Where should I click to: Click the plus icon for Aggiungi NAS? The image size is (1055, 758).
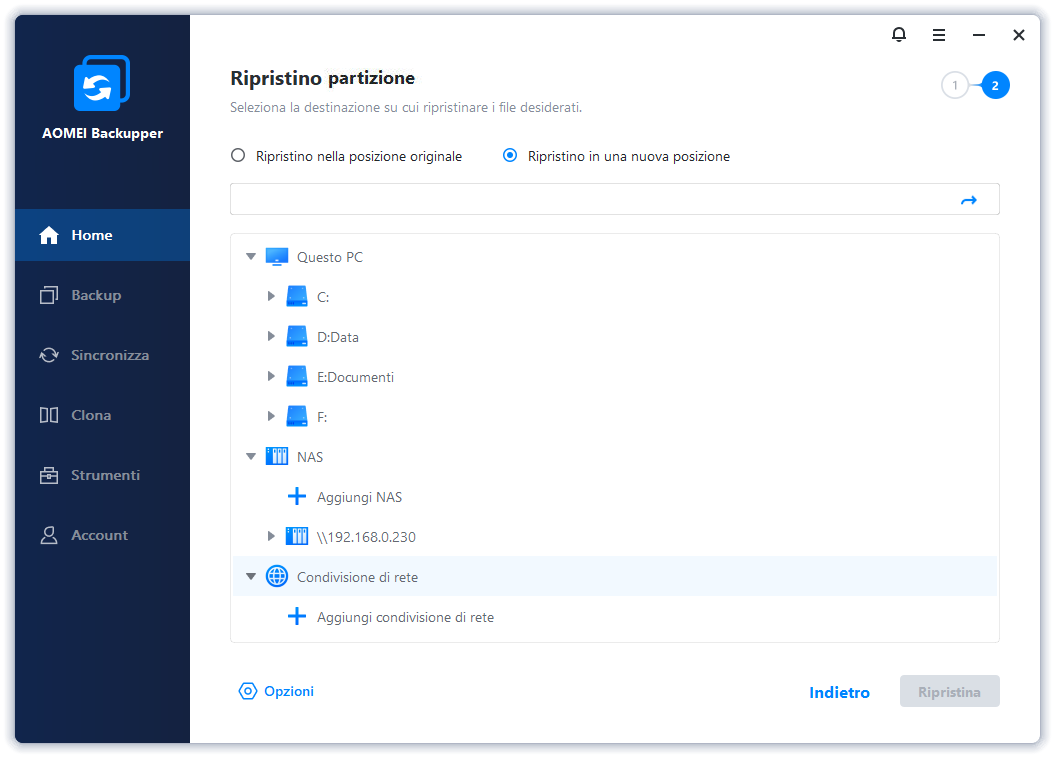[x=297, y=497]
